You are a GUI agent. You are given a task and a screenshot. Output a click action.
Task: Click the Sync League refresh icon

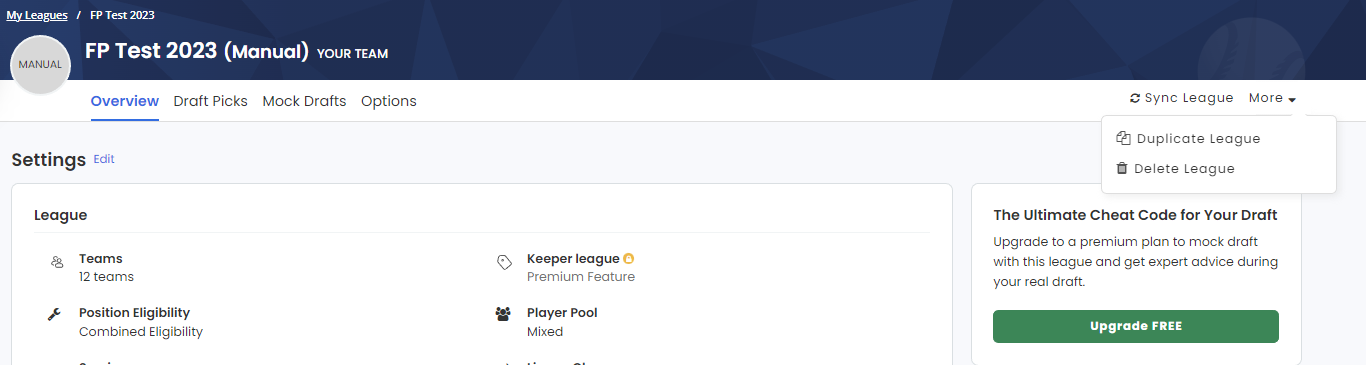[x=1135, y=98]
